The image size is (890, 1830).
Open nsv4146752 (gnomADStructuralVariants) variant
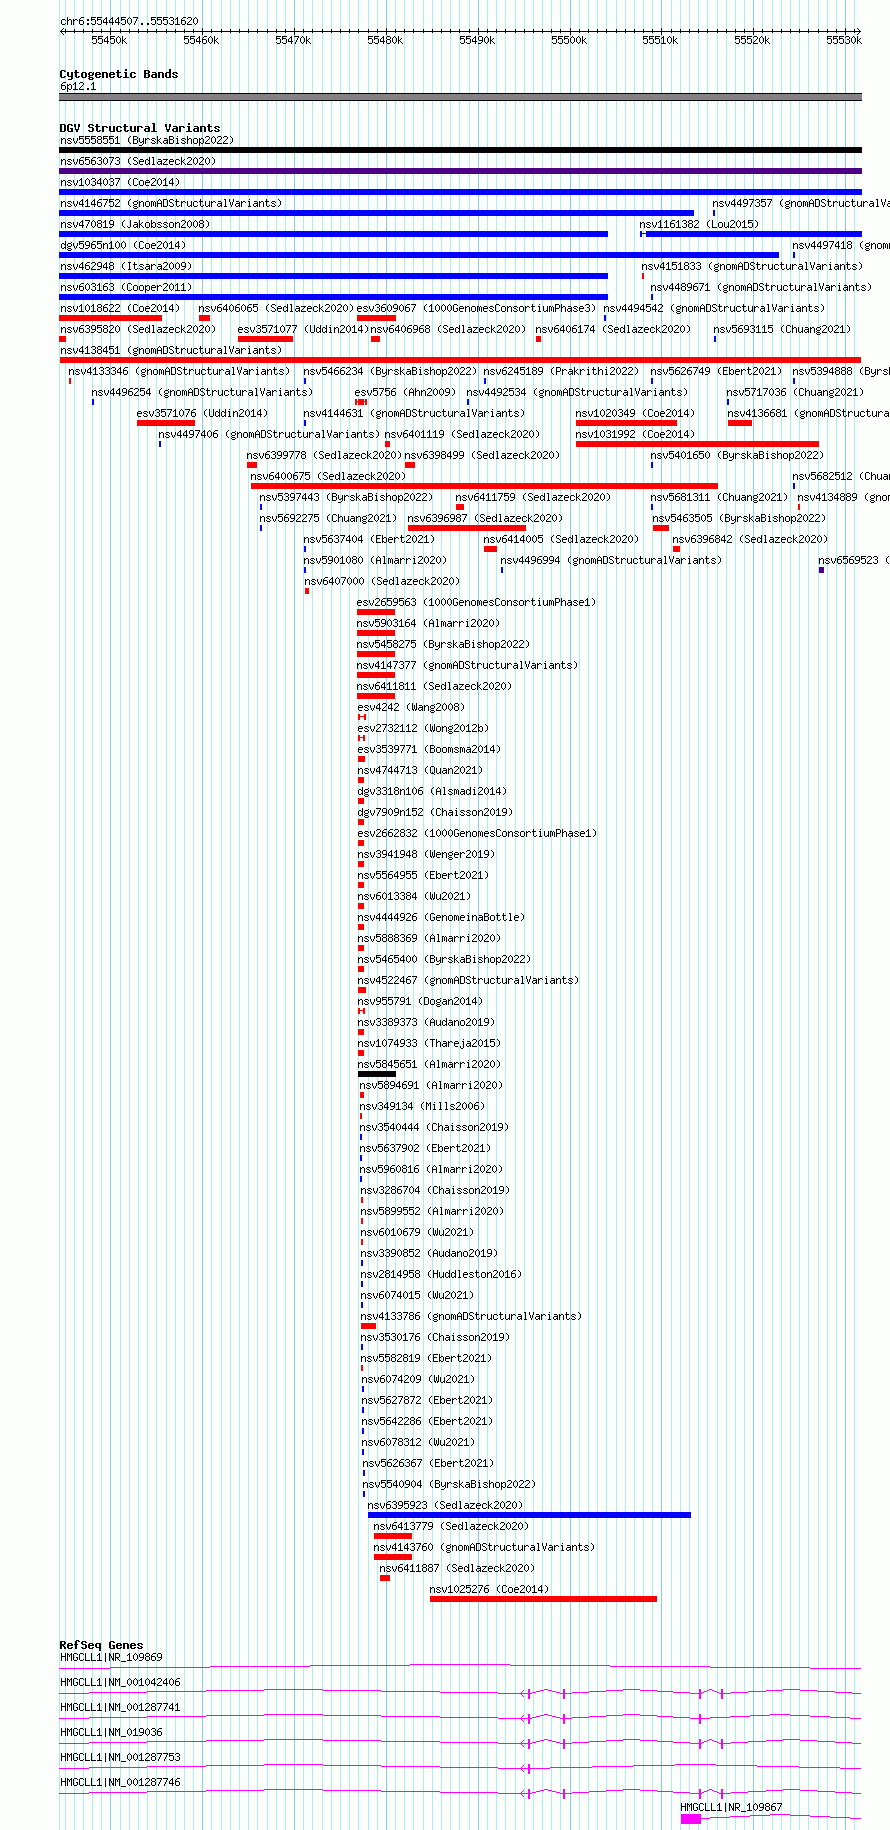click(171, 203)
